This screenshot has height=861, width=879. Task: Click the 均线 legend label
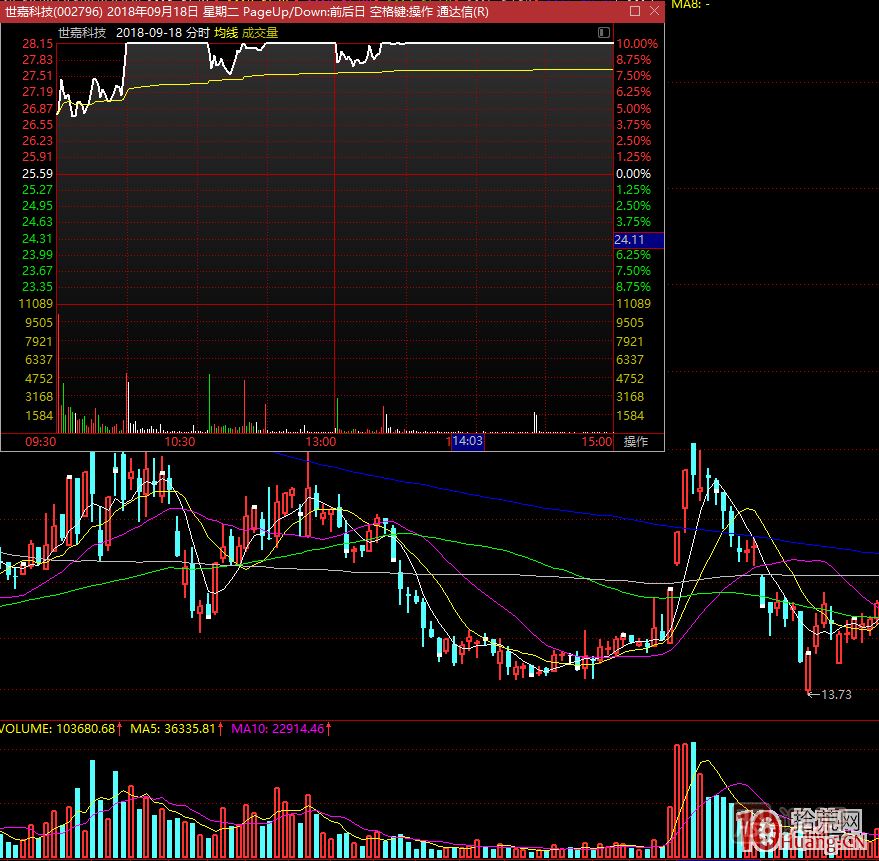(226, 32)
